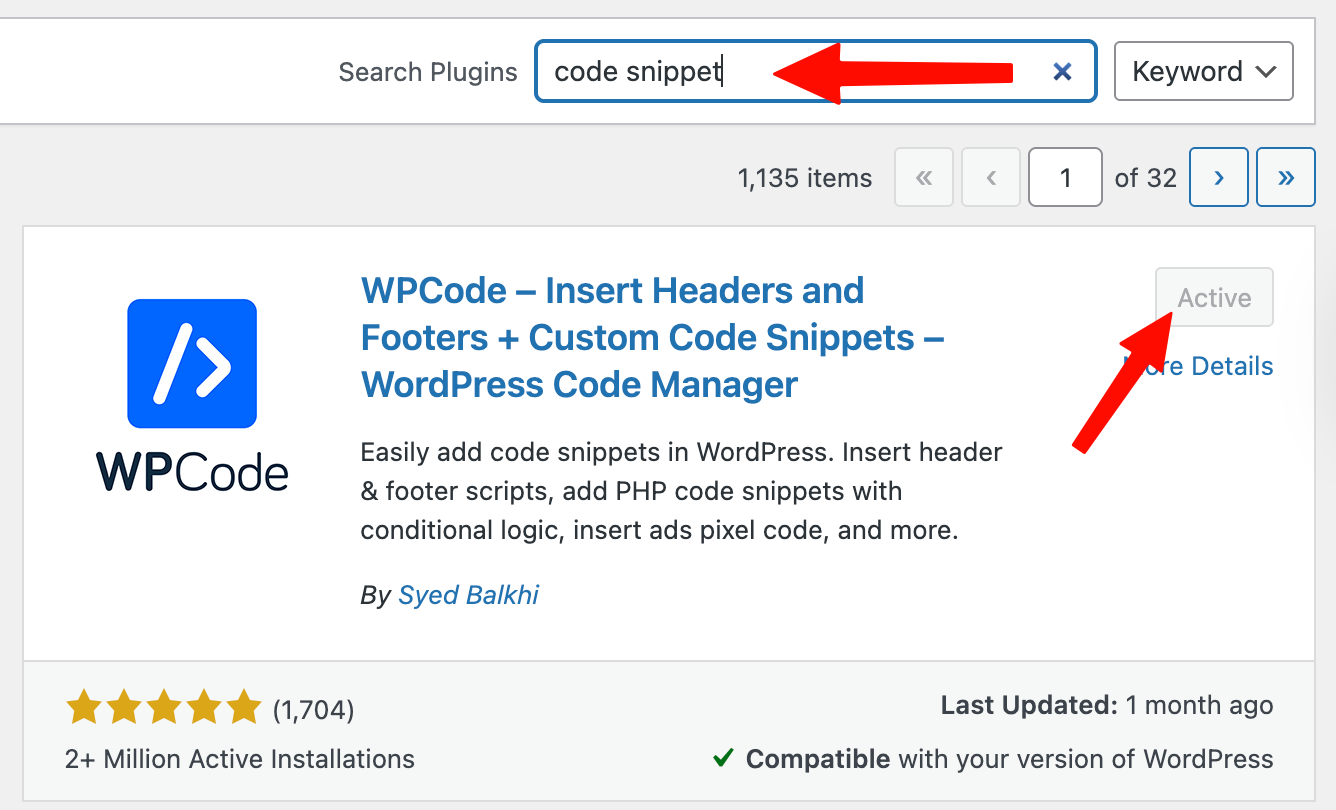Click the "of 32" total pages text
Image resolution: width=1336 pixels, height=810 pixels.
(1146, 178)
